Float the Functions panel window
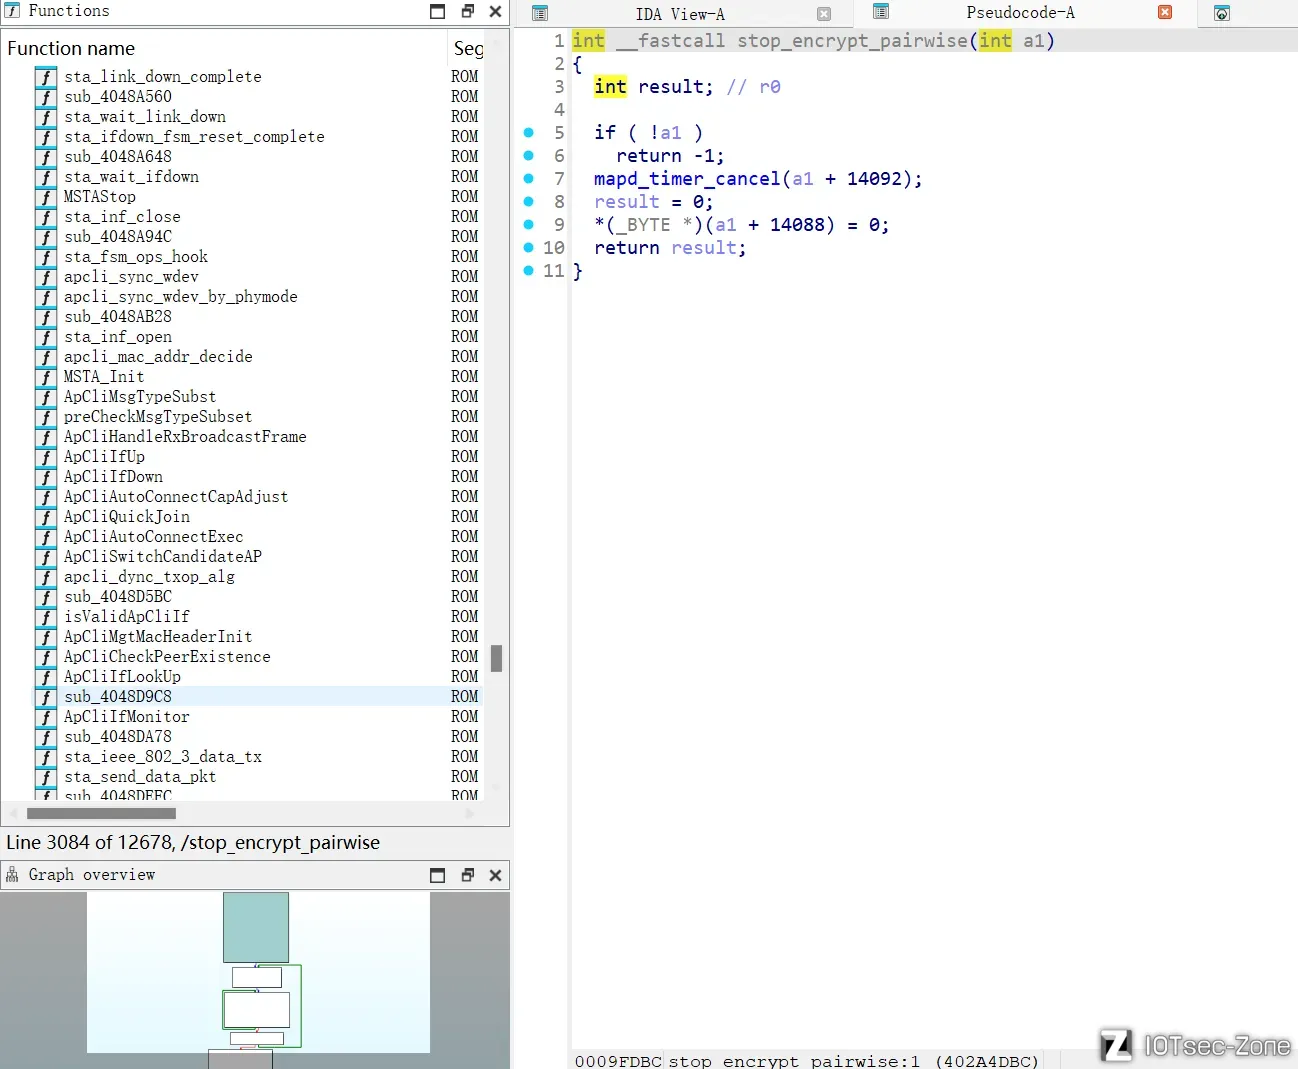This screenshot has width=1298, height=1069. [467, 12]
